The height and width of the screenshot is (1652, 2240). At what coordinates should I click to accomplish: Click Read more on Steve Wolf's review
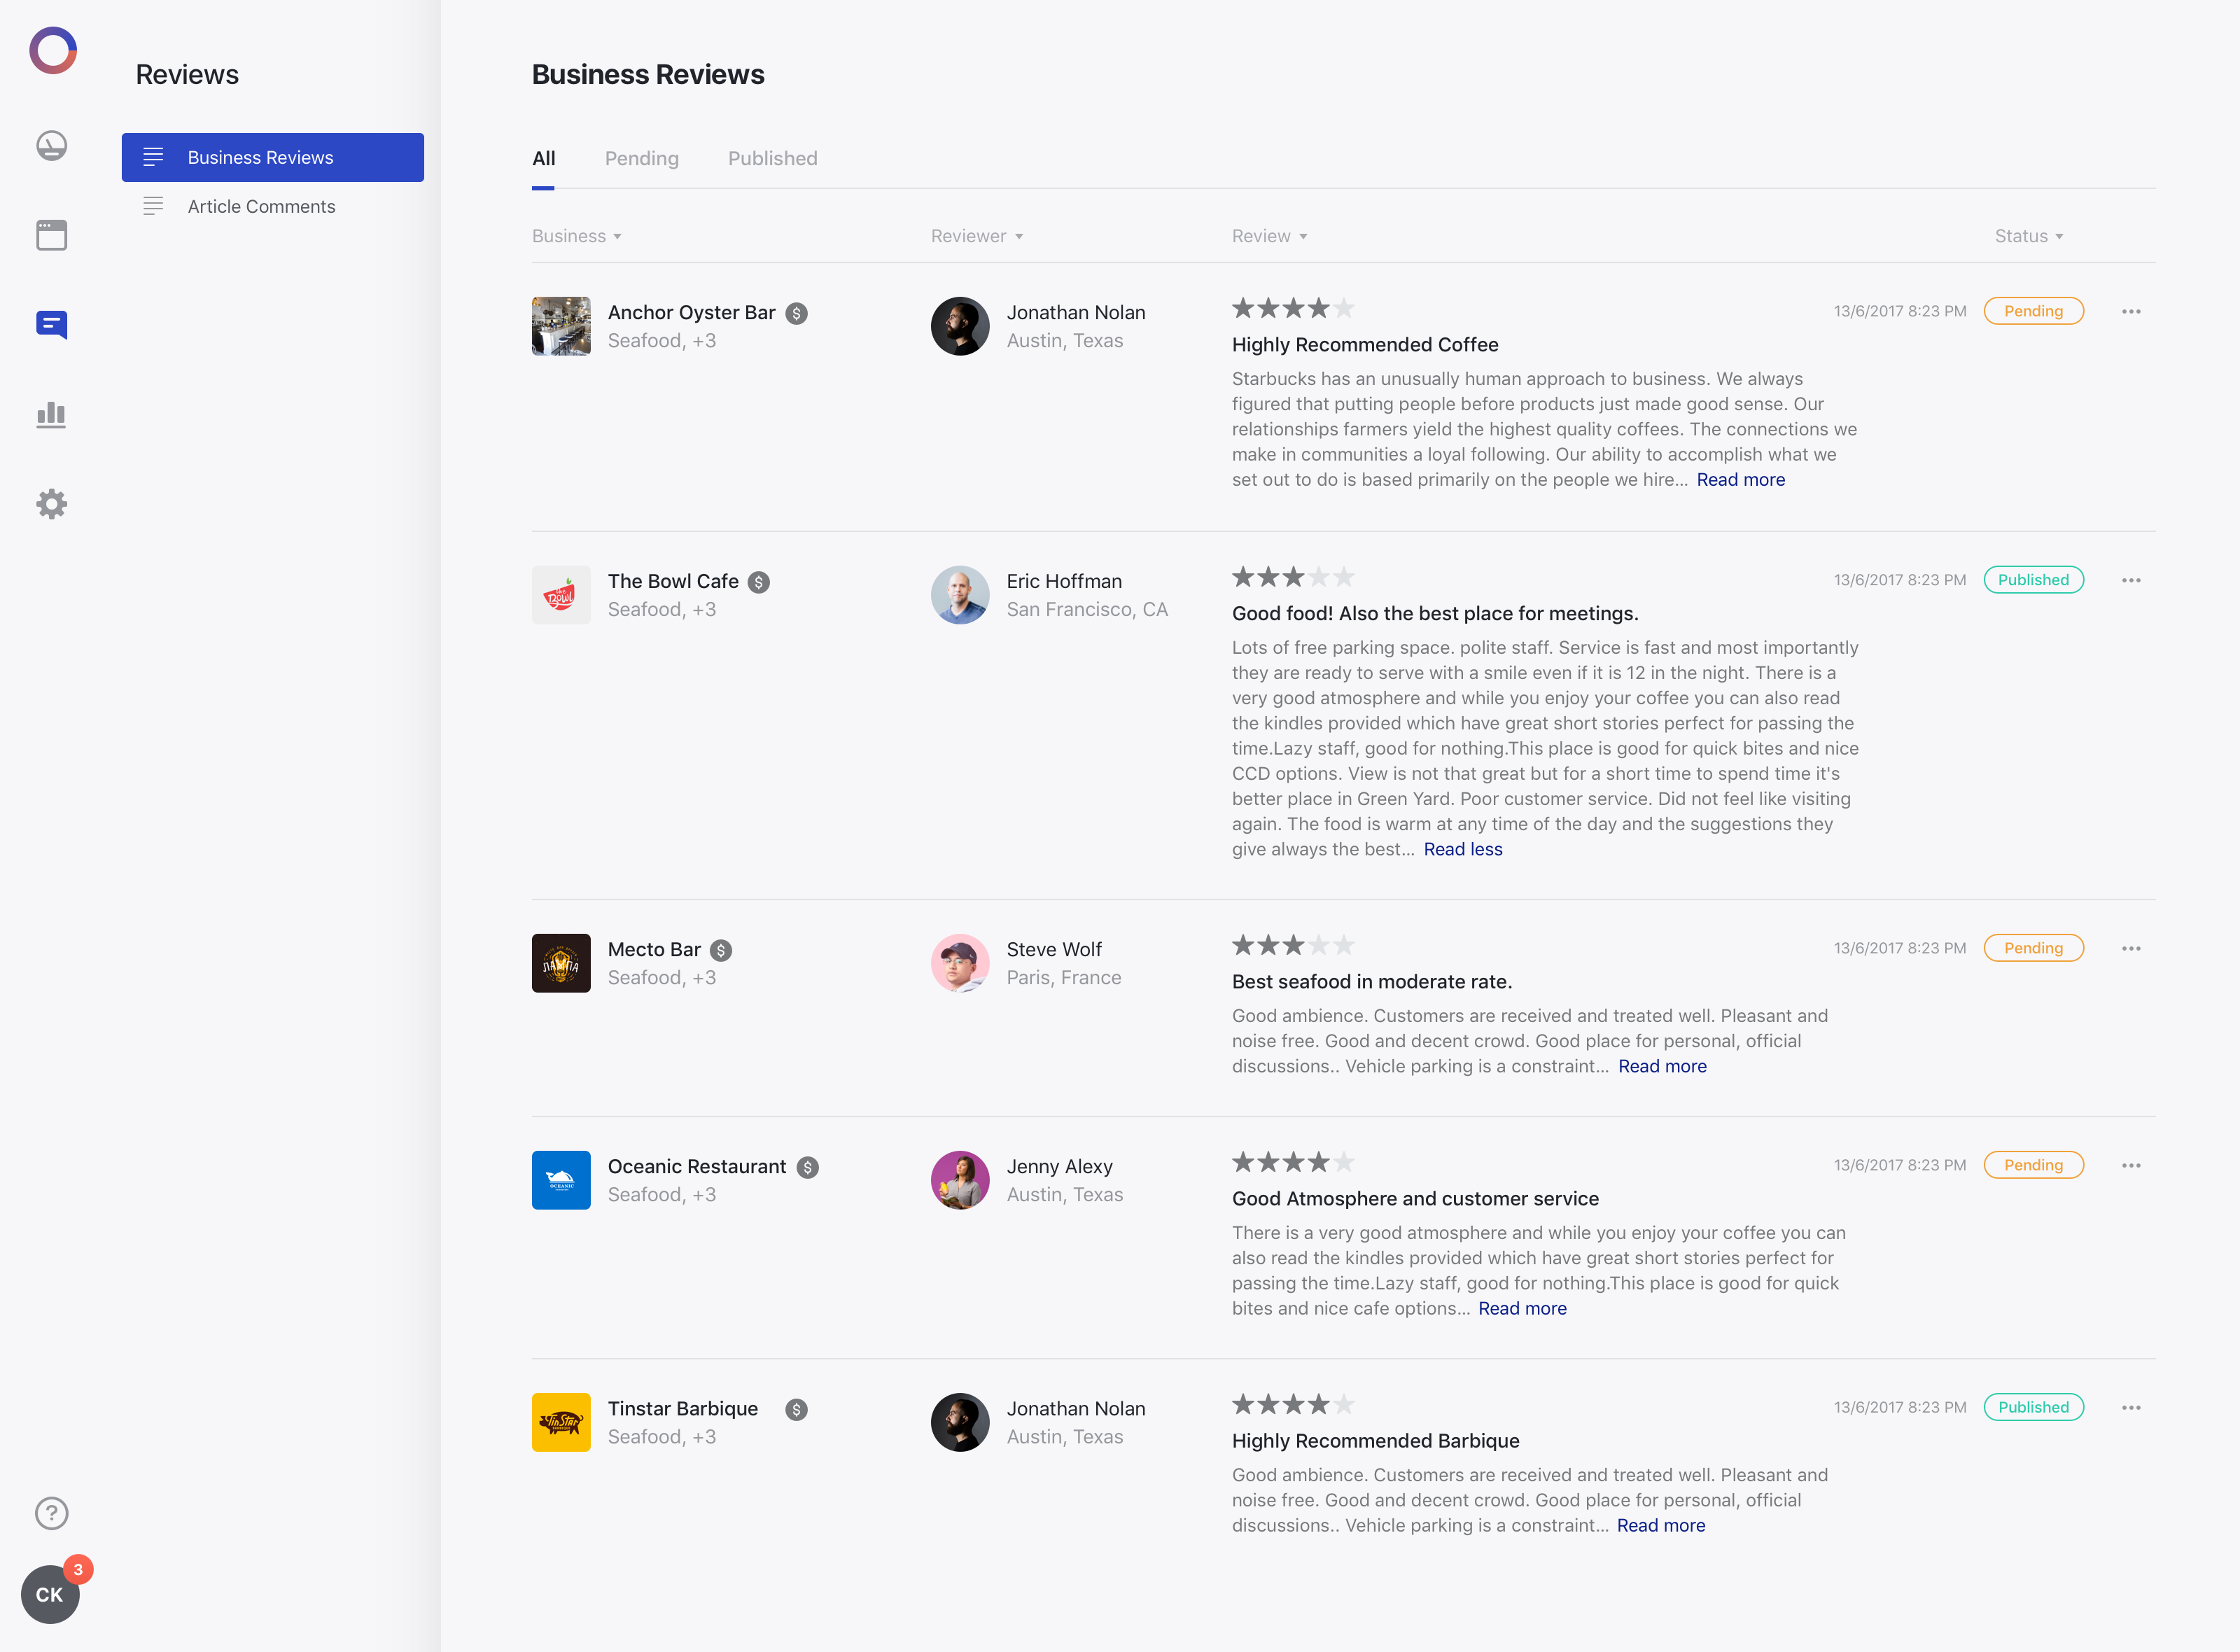tap(1662, 1066)
